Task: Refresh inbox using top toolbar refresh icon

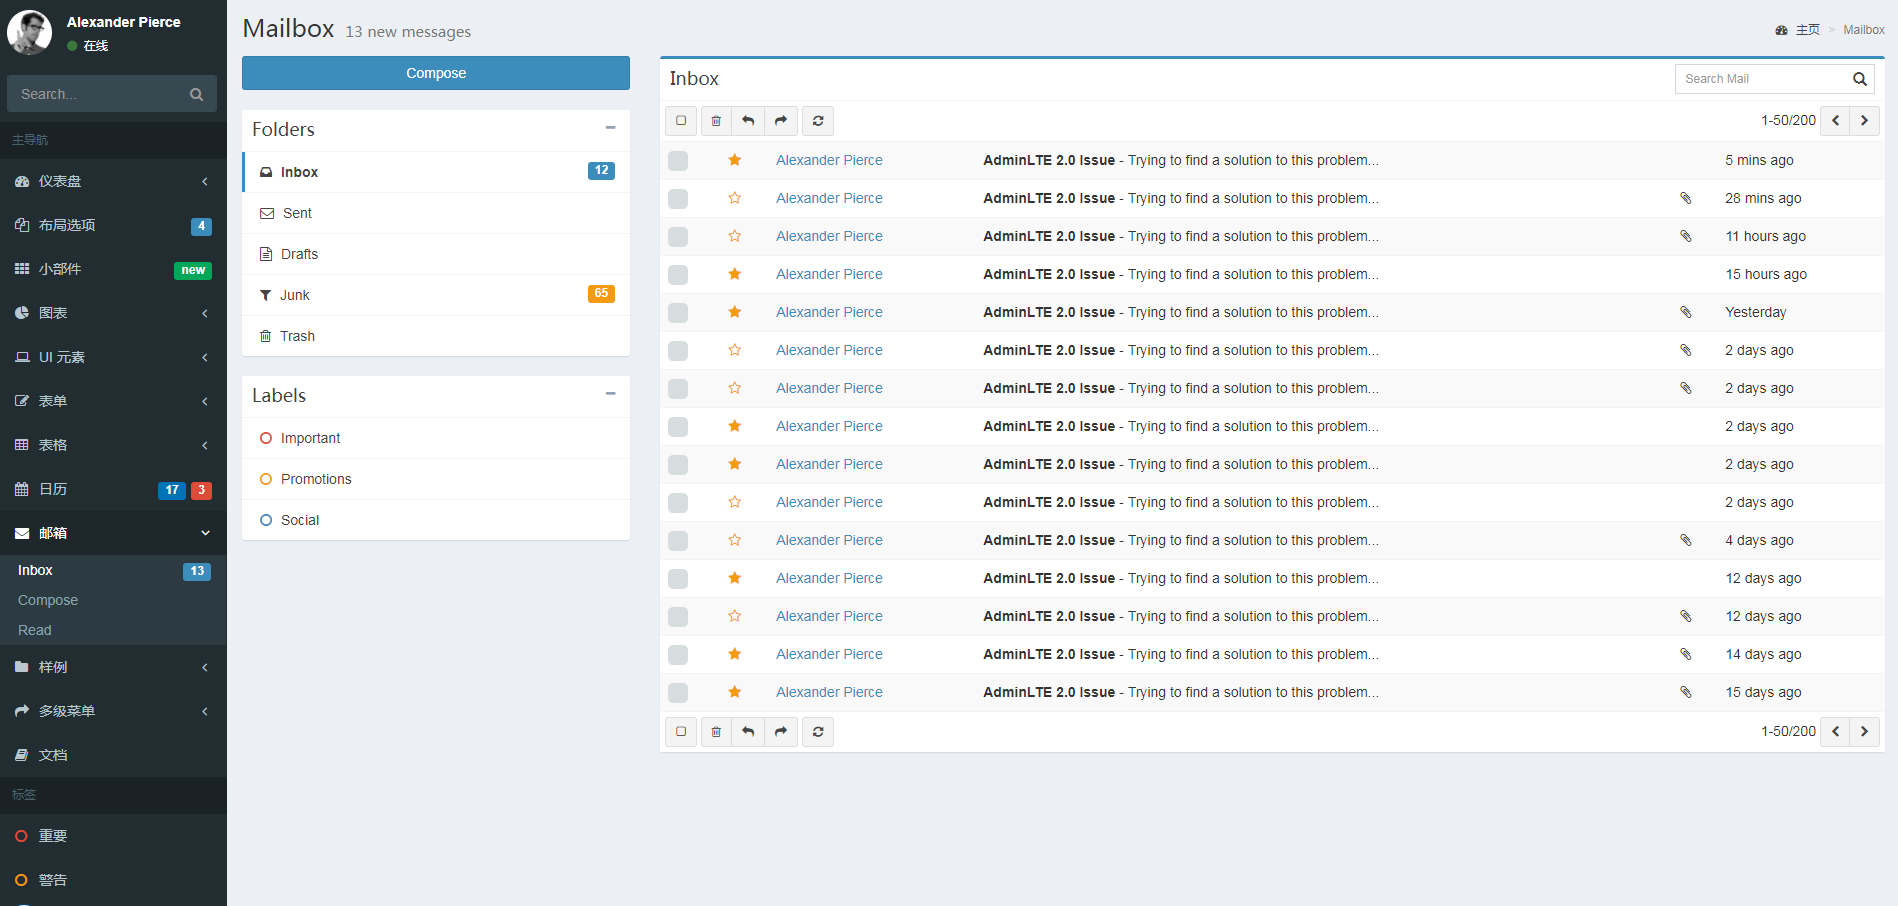Action: [x=818, y=121]
